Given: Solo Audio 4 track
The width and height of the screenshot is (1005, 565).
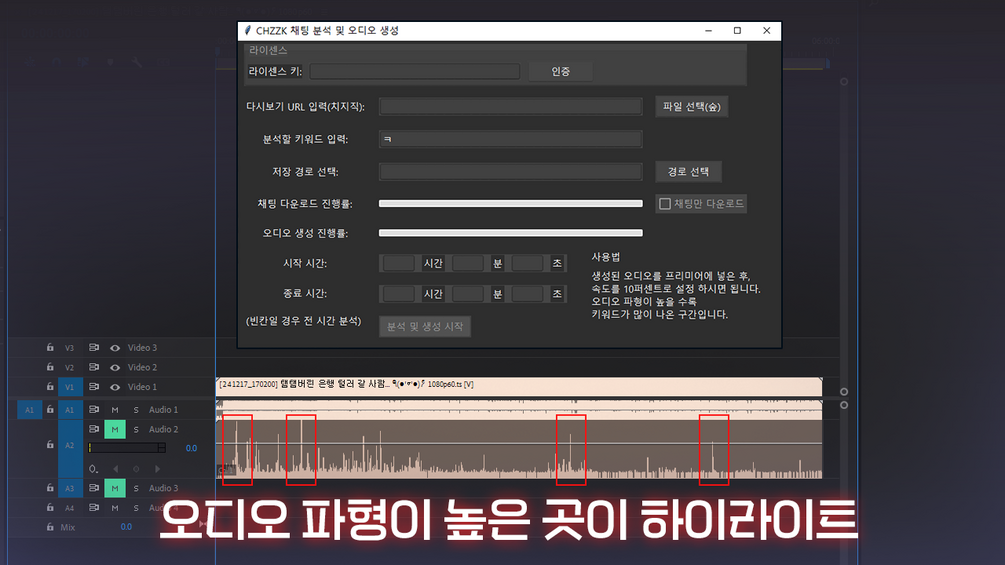Looking at the screenshot, I should pos(136,508).
